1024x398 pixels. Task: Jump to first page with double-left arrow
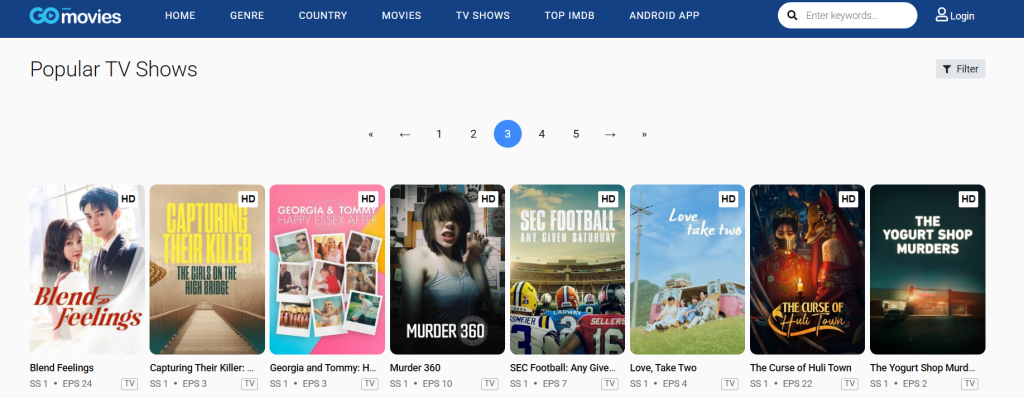coord(370,134)
